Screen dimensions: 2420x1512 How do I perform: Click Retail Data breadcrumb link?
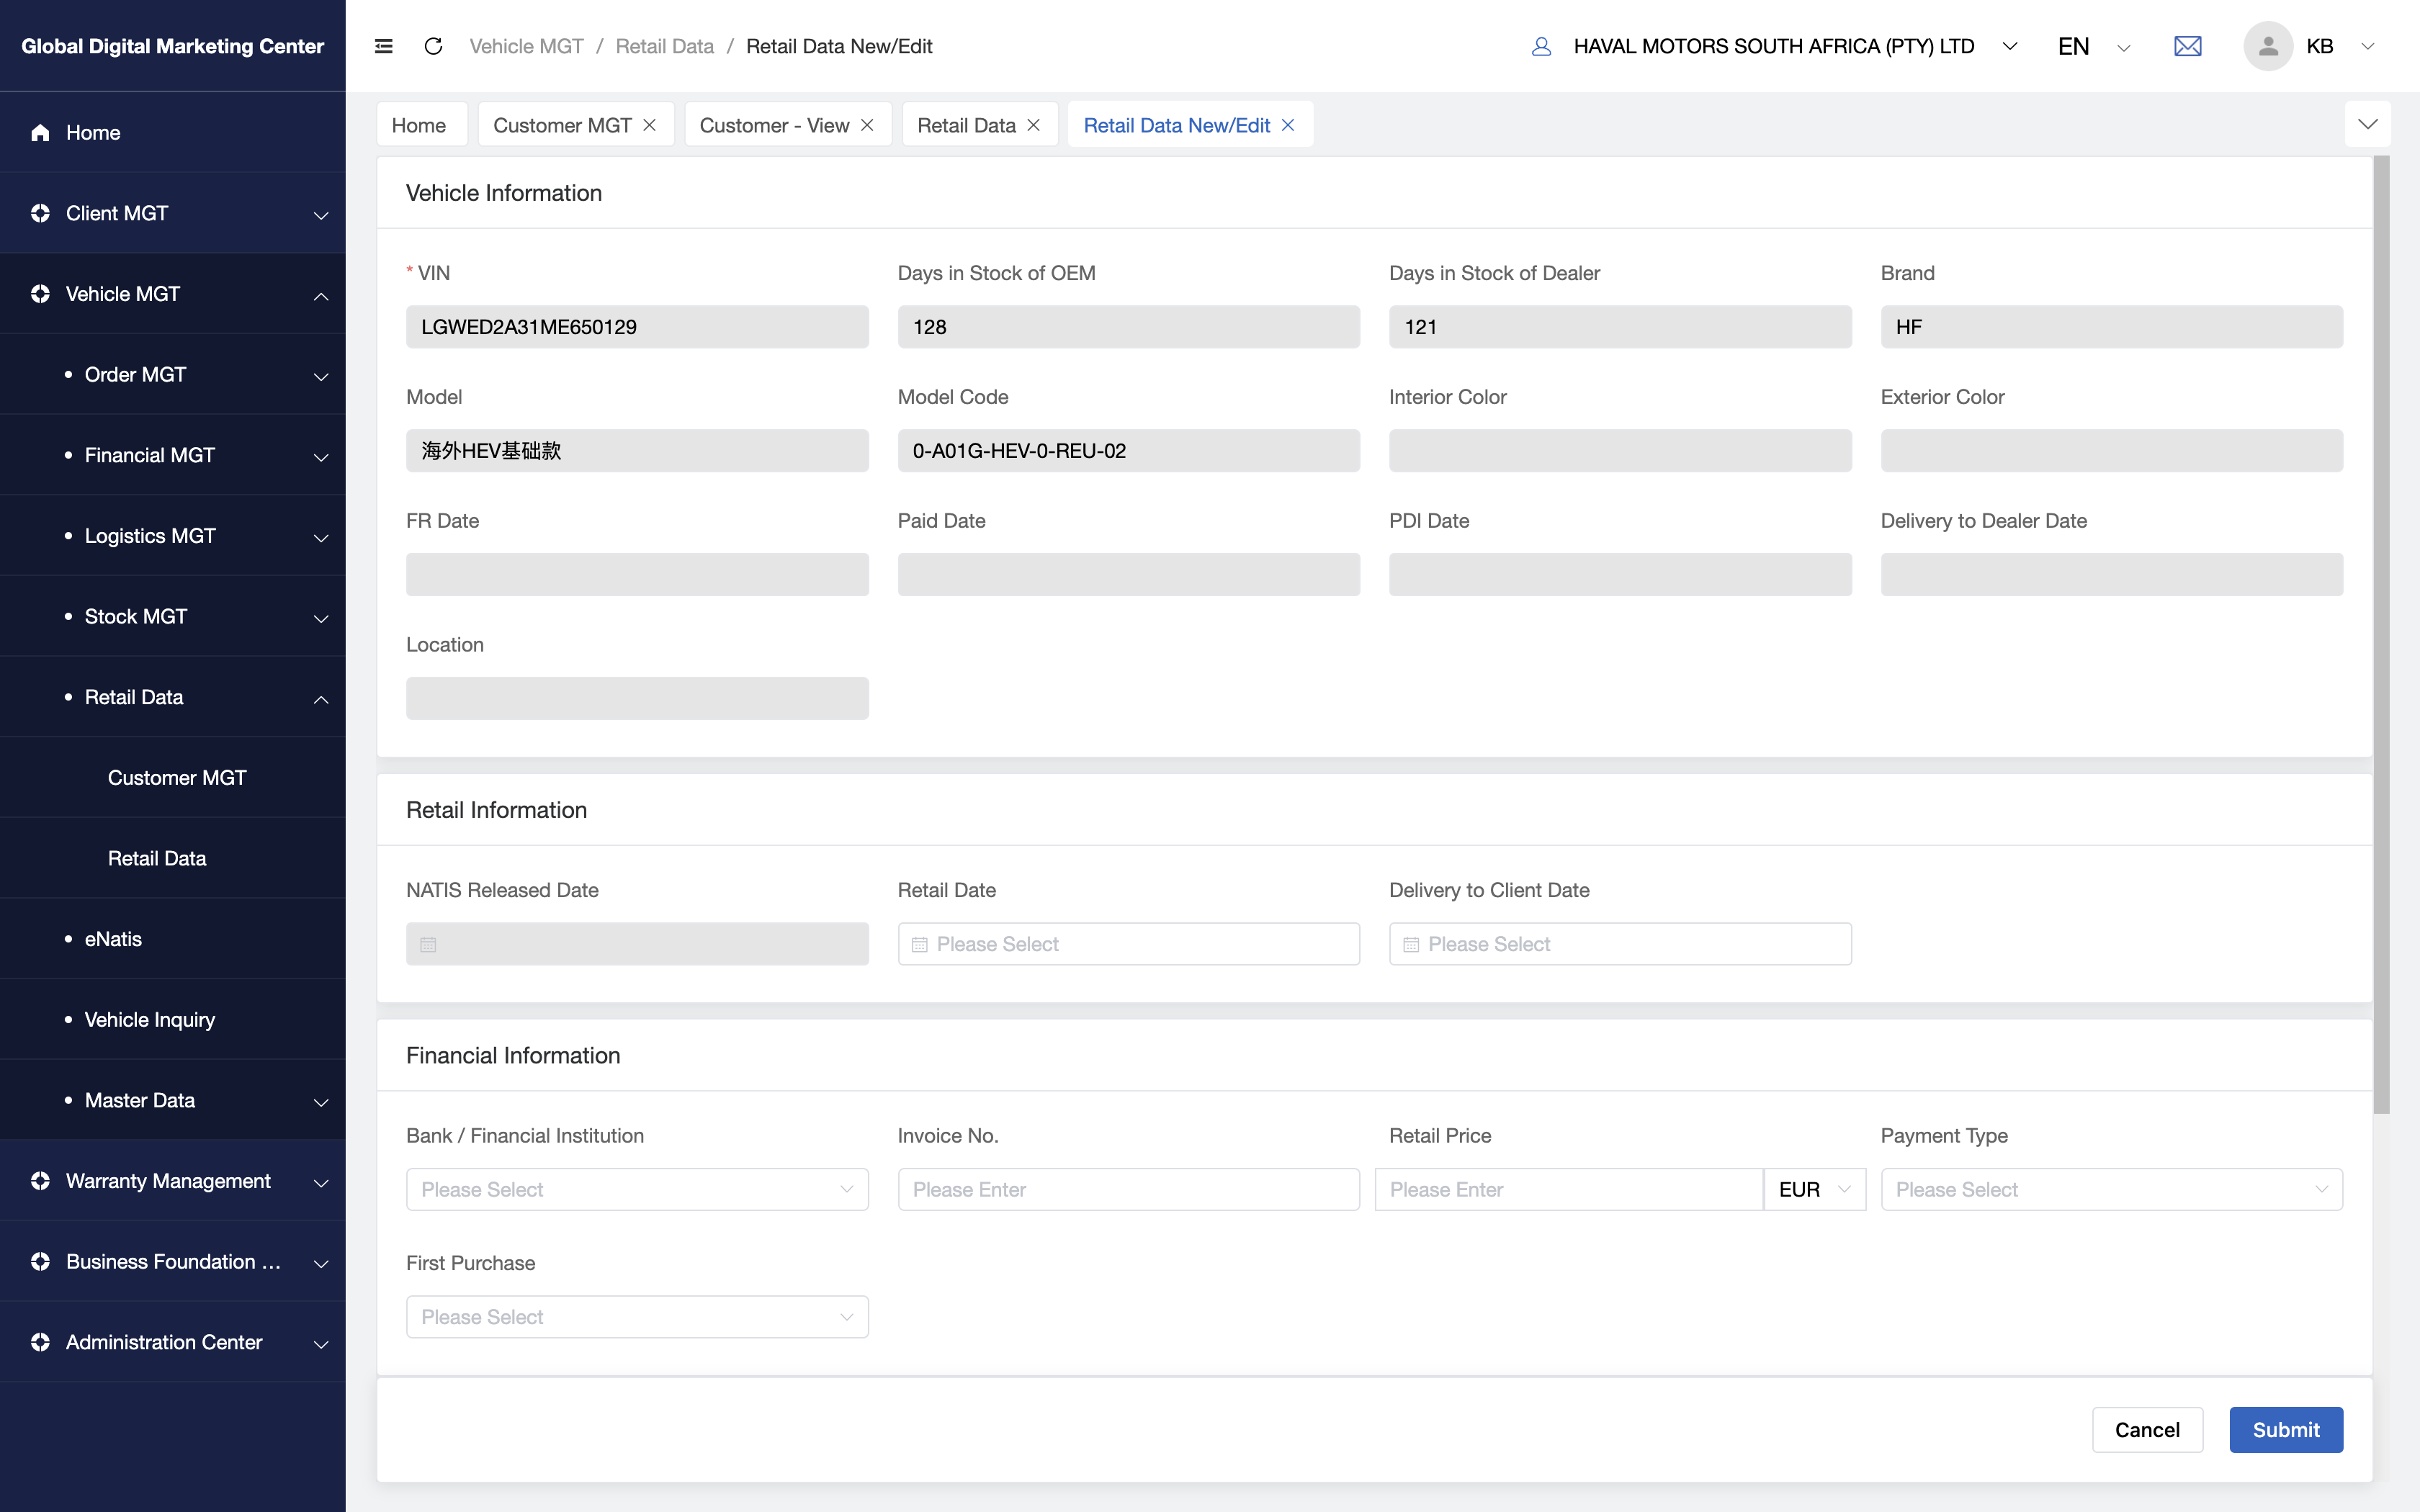pos(664,46)
